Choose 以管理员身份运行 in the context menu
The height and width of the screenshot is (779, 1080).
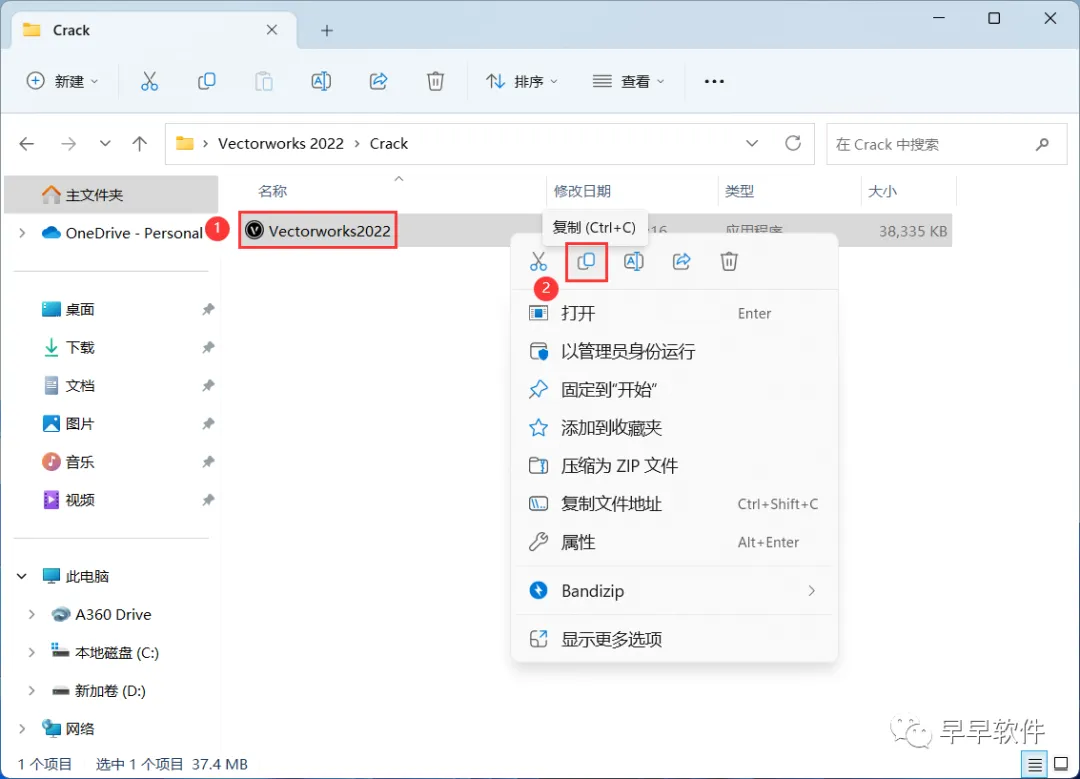click(x=674, y=351)
